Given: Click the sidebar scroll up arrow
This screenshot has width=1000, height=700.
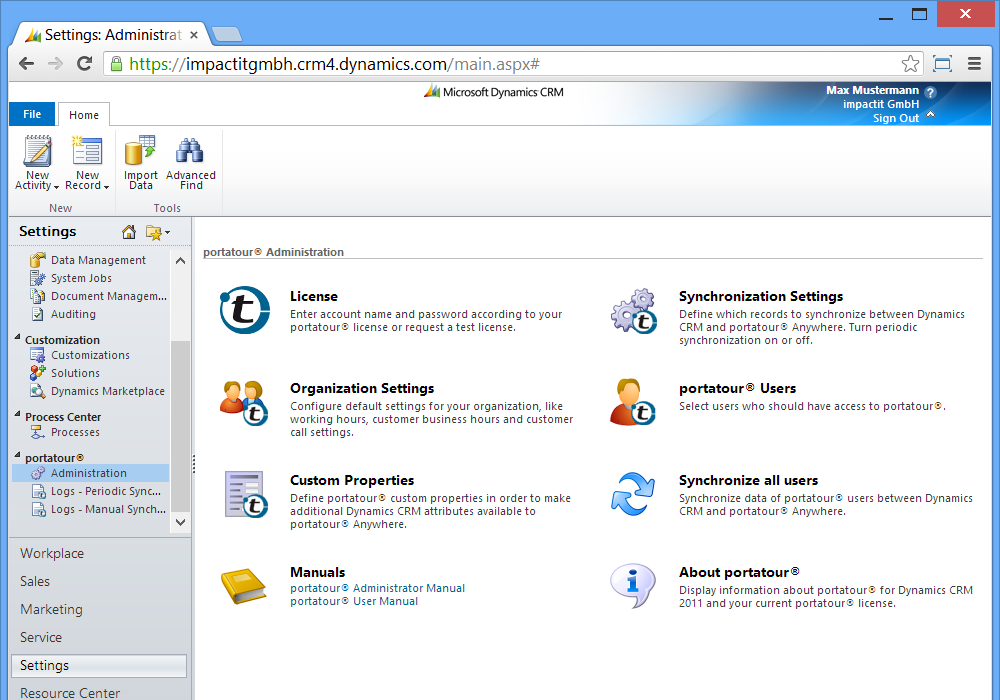Looking at the screenshot, I should click(180, 261).
